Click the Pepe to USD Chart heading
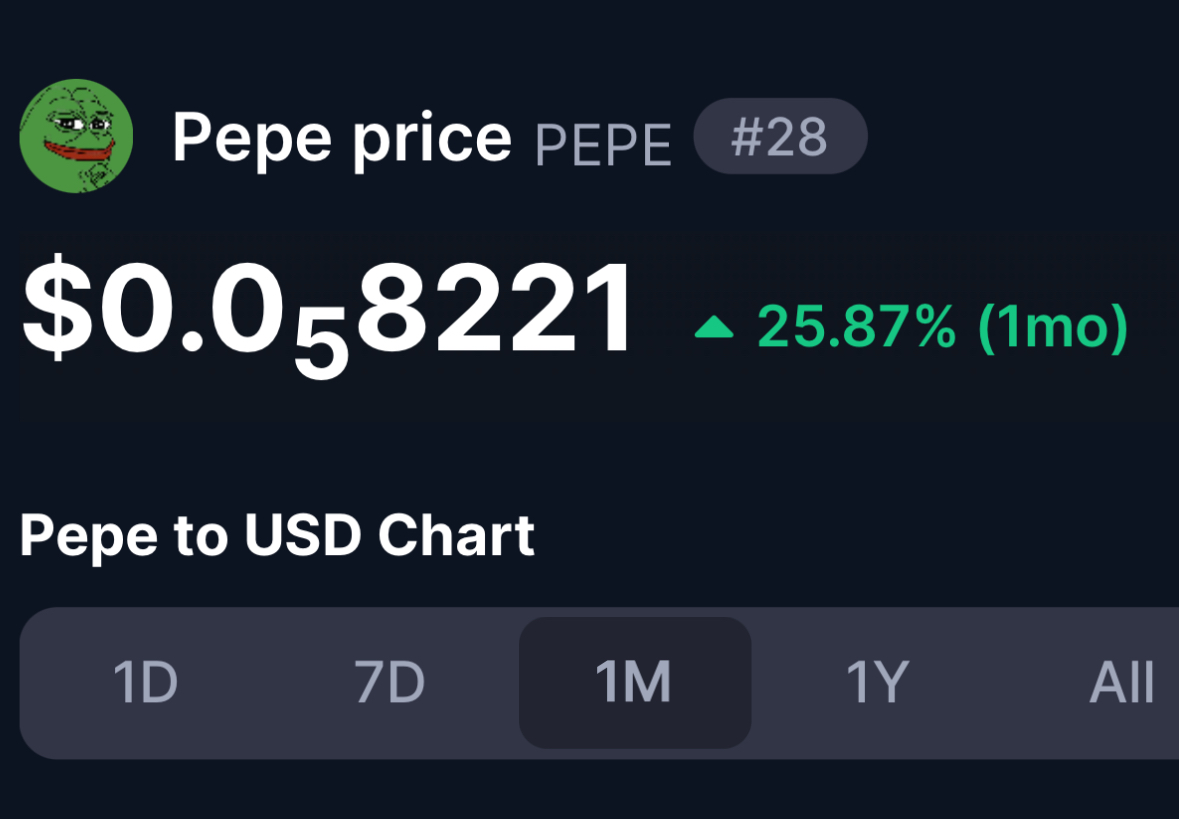 (277, 537)
